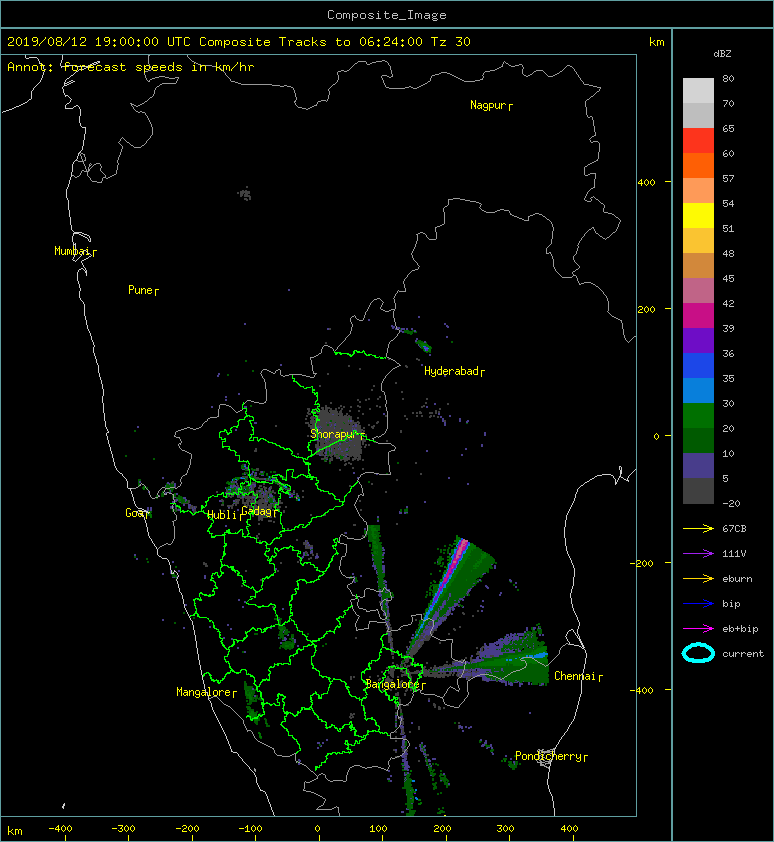Click the 400 tick on the vertical axis

click(x=646, y=182)
